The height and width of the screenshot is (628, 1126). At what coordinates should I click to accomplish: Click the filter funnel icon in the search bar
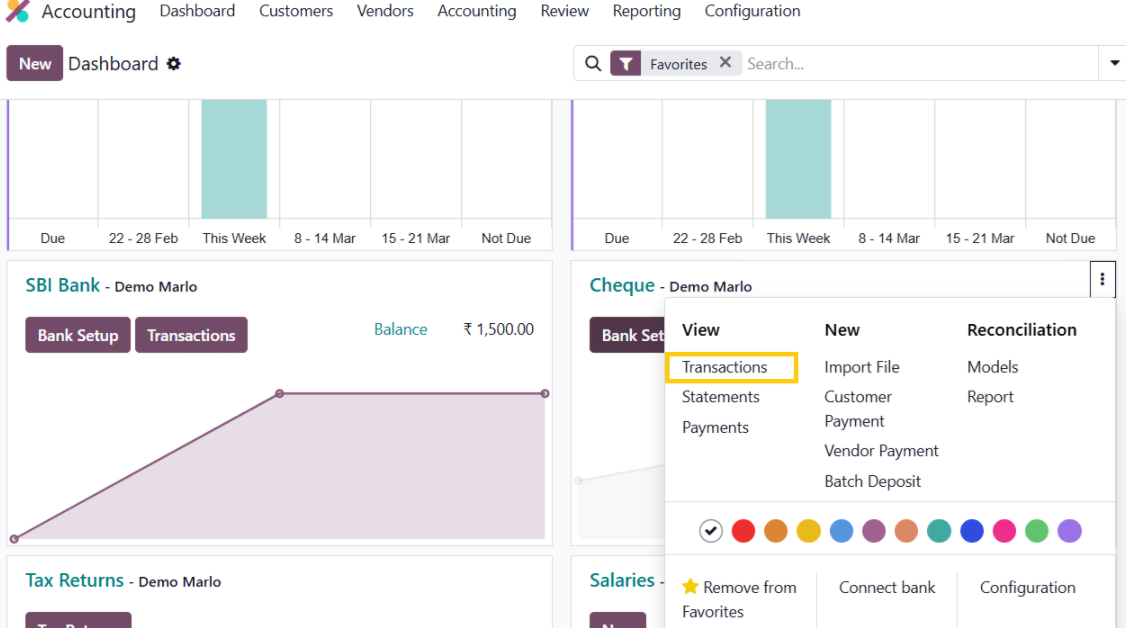point(625,64)
